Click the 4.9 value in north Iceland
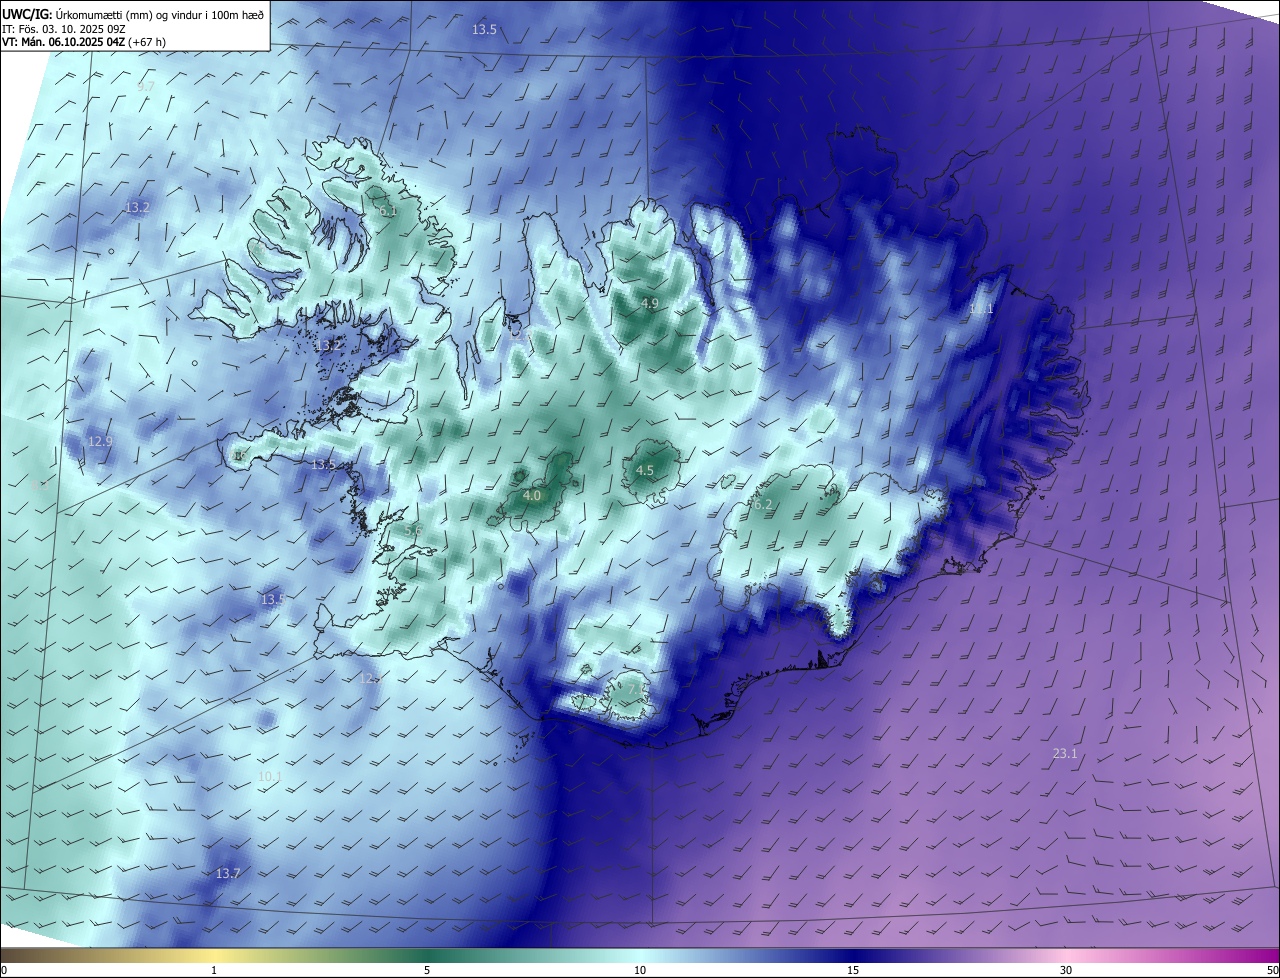 (x=650, y=304)
